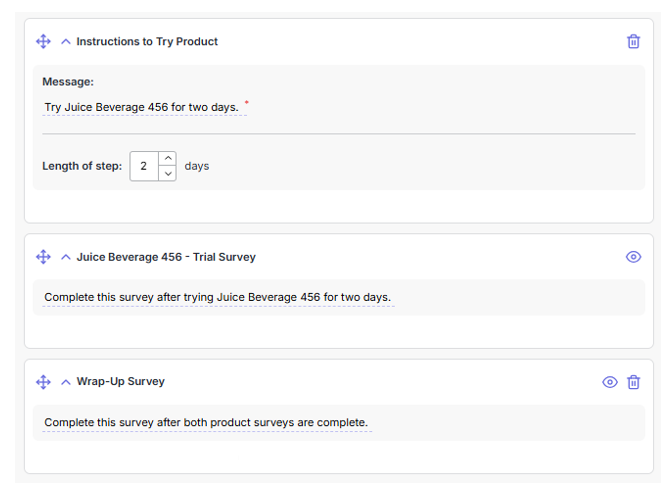
Task: Click the Length of step number field
Action: pos(144,166)
